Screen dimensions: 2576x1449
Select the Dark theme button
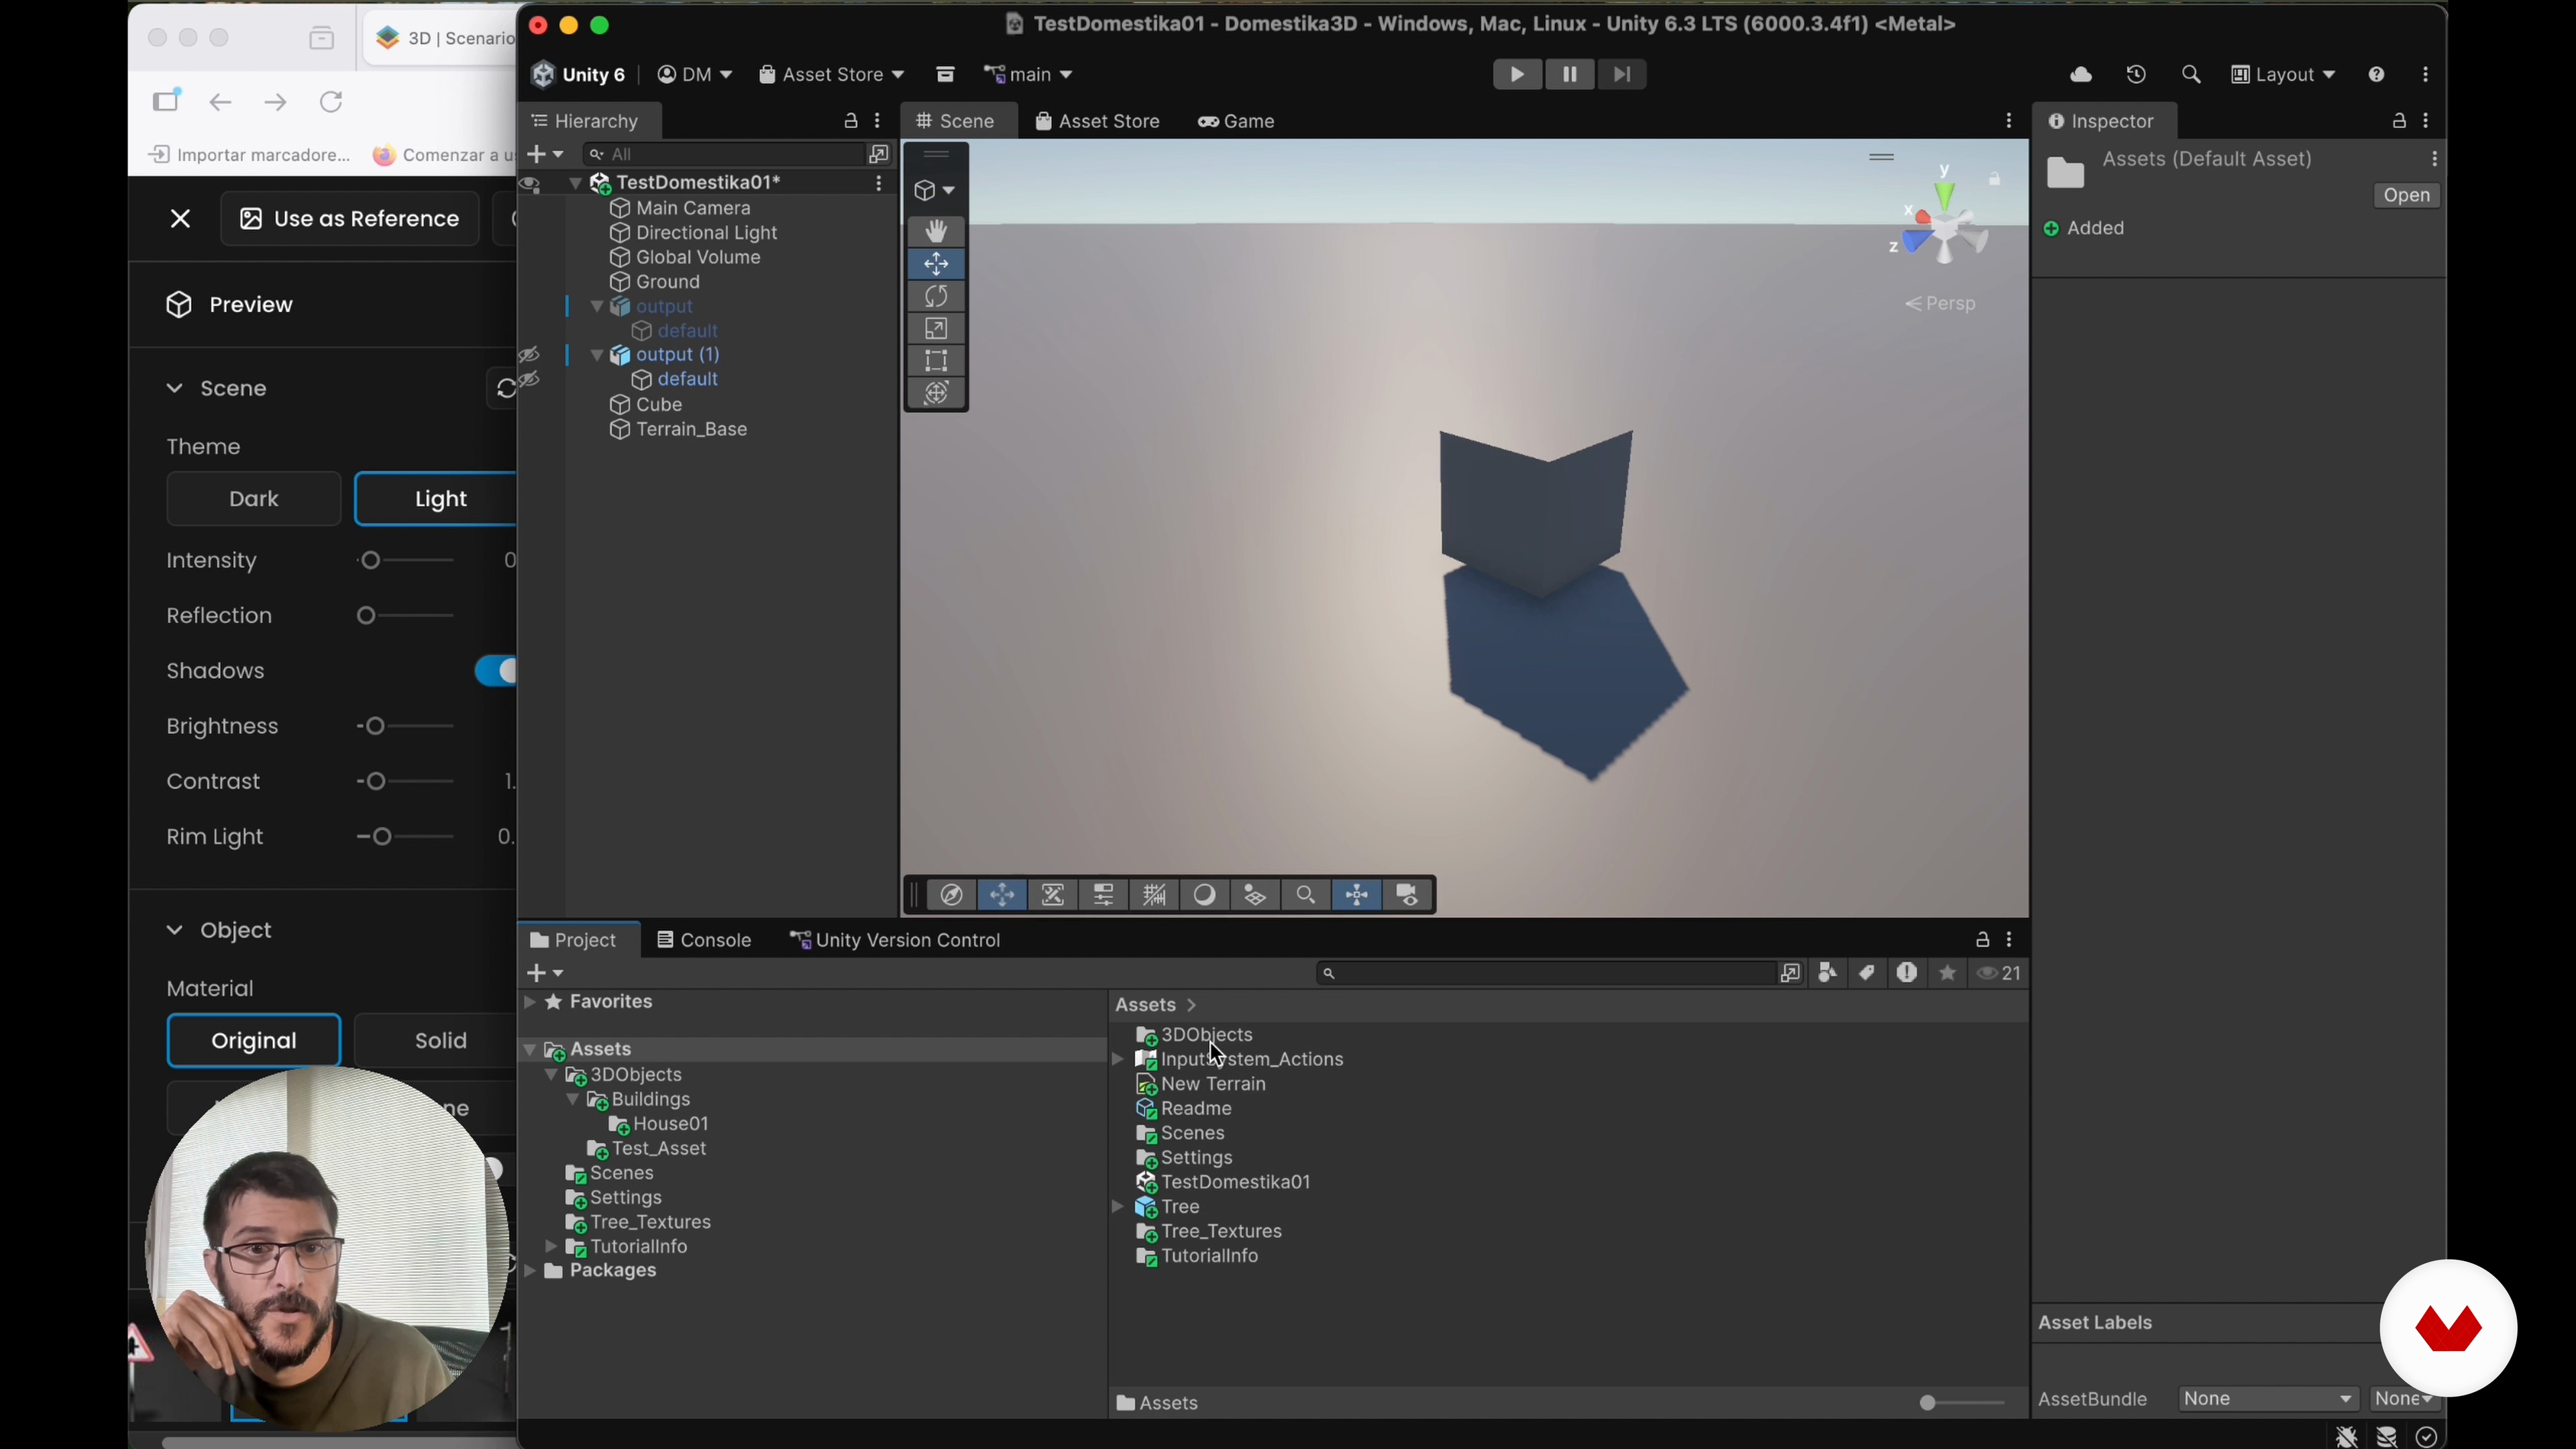pyautogui.click(x=254, y=499)
